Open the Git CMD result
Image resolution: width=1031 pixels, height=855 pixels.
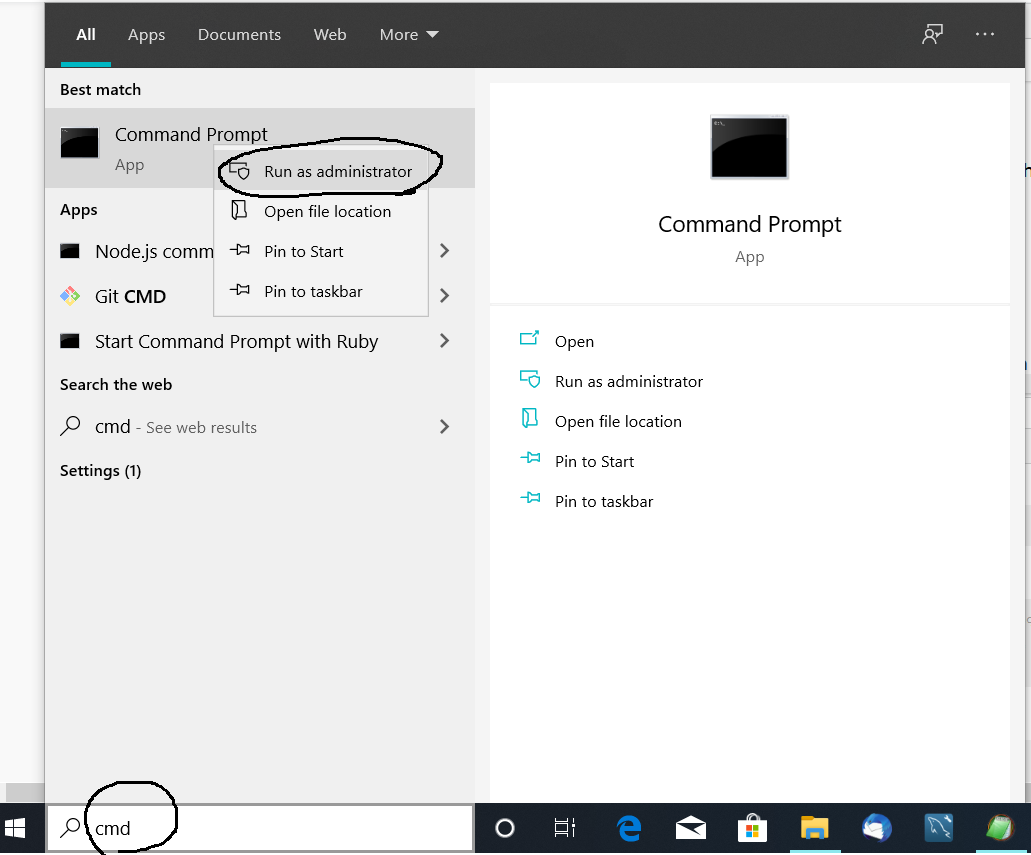pos(130,296)
